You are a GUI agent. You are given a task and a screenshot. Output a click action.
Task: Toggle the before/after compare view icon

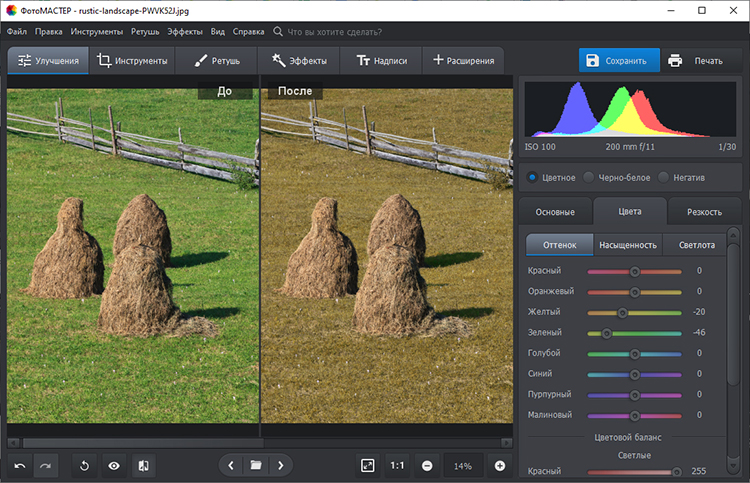(143, 465)
